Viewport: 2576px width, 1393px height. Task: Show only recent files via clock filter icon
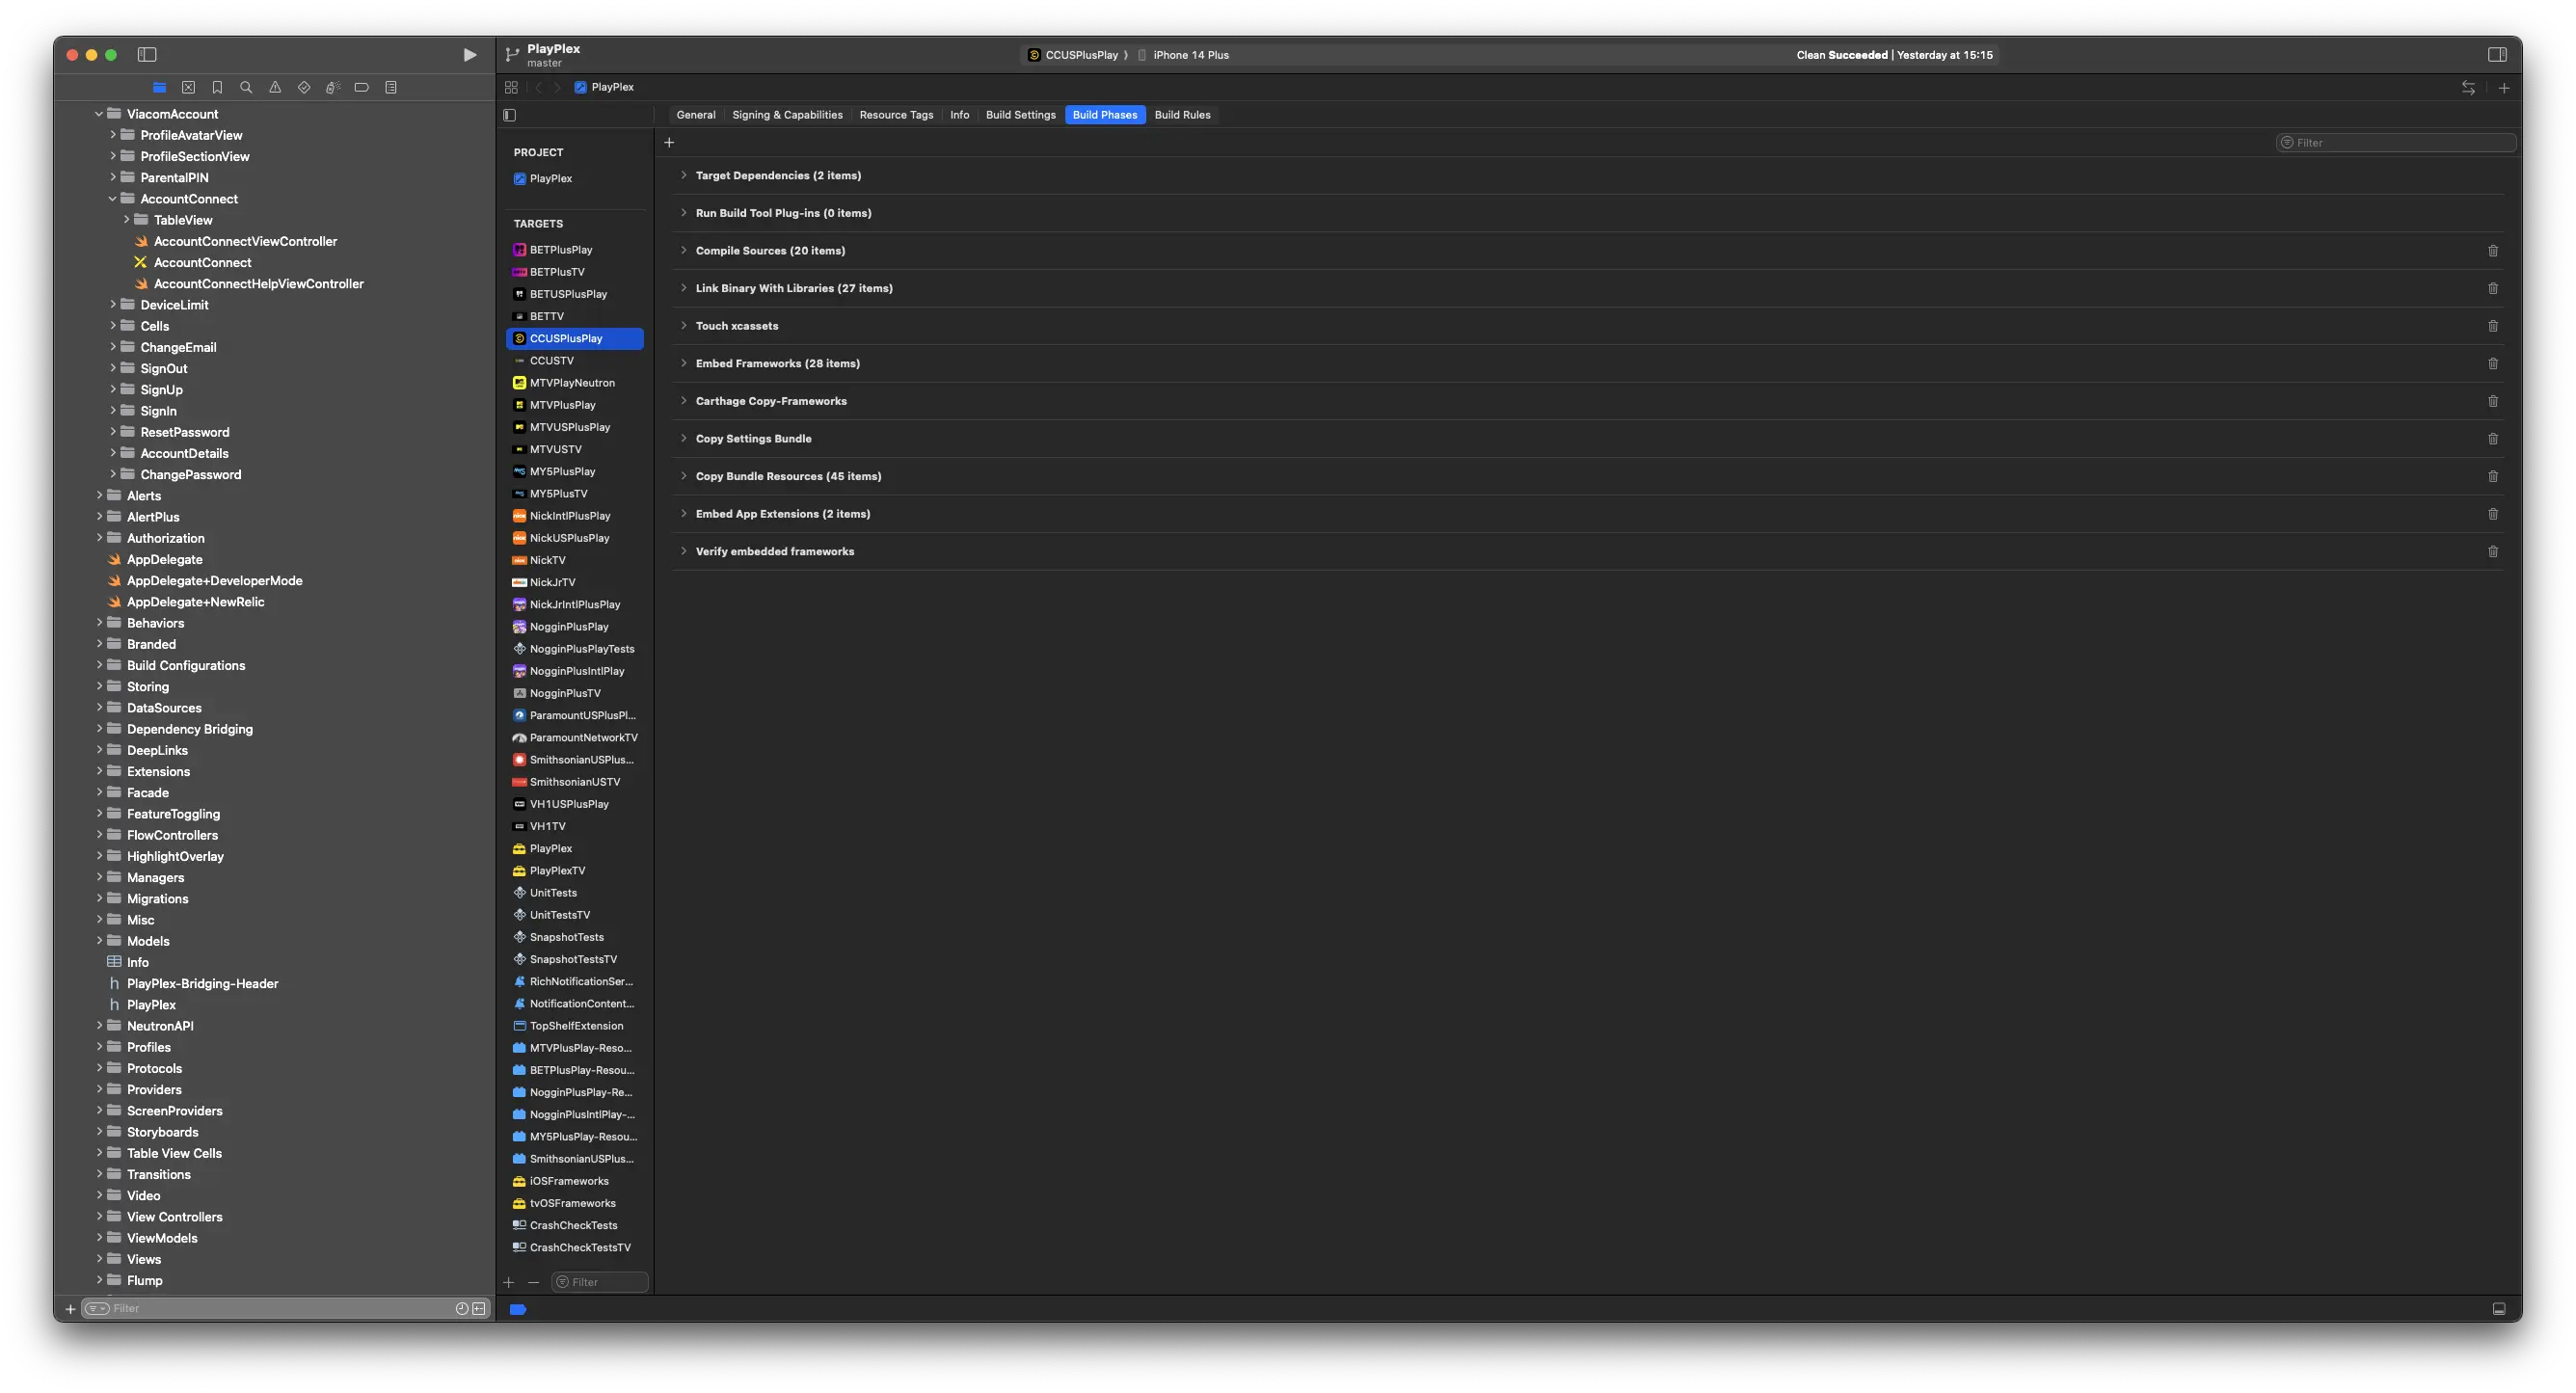[x=461, y=1307]
